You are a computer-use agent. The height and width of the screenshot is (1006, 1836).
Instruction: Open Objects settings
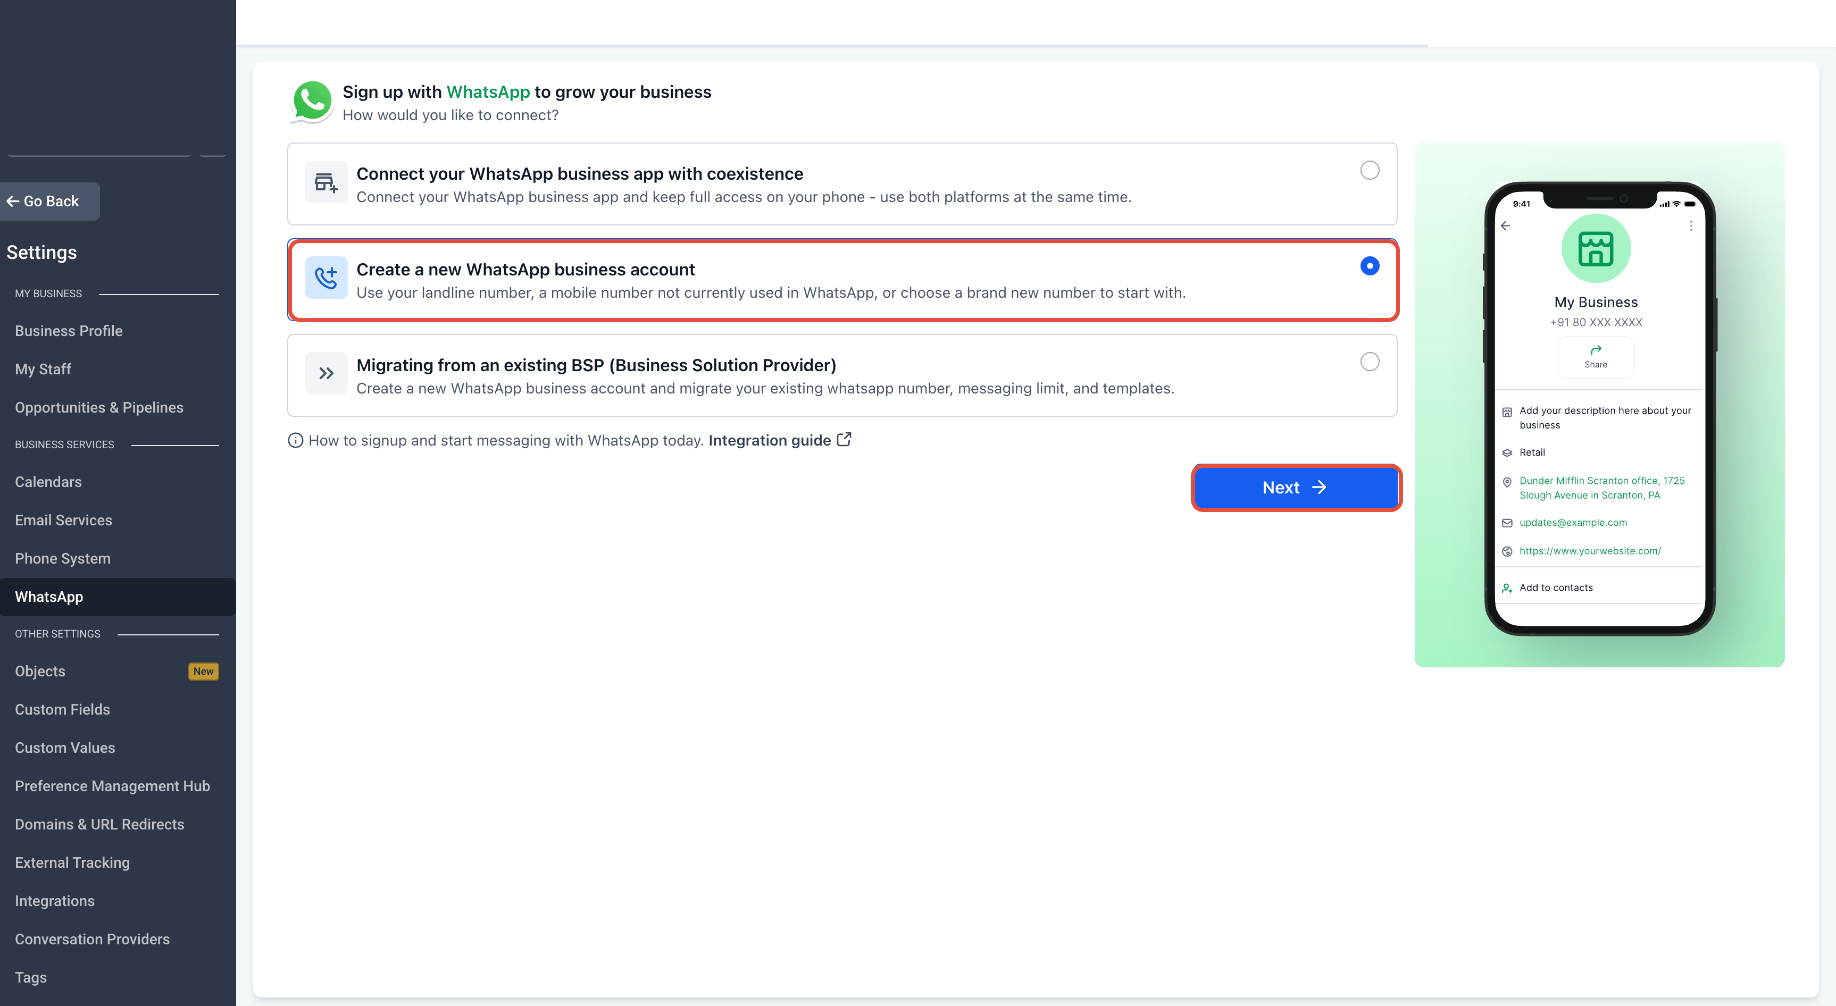coord(40,671)
